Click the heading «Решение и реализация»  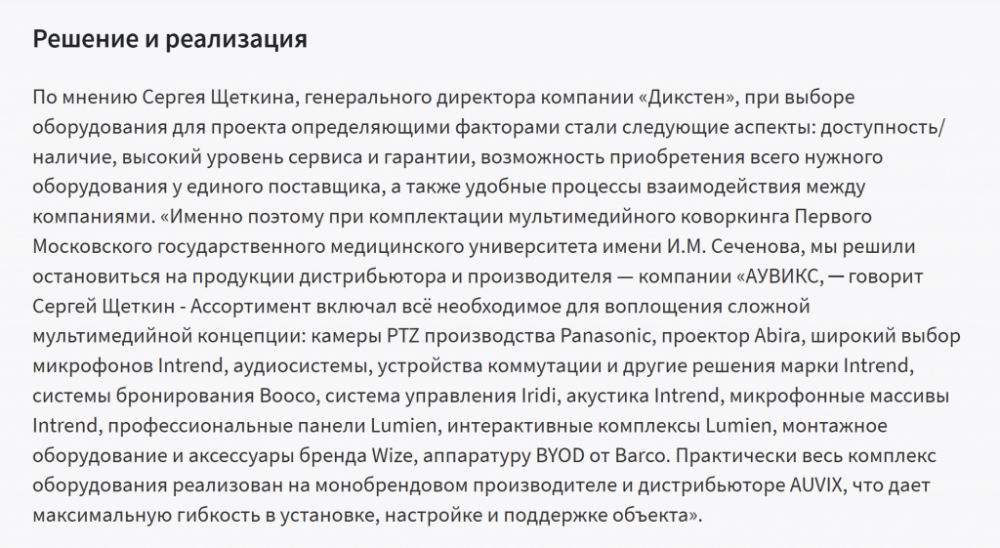(170, 39)
